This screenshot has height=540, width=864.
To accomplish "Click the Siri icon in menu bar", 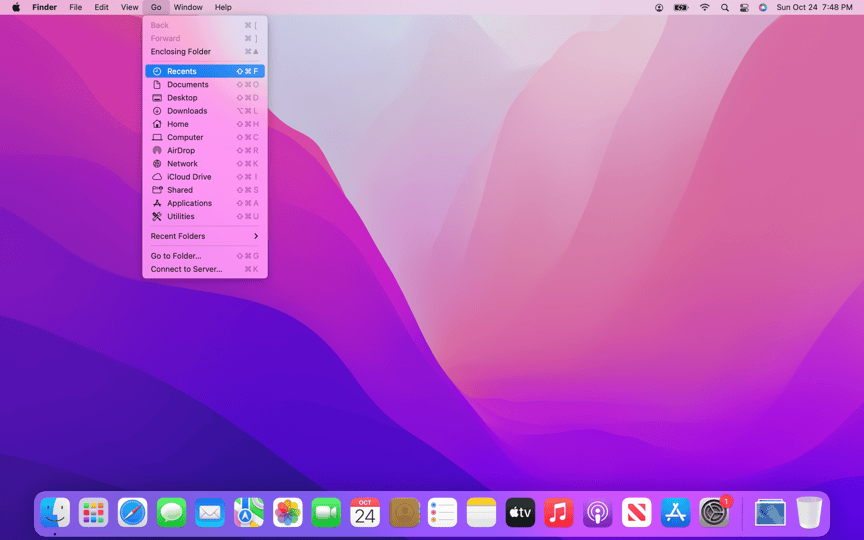I will click(763, 8).
